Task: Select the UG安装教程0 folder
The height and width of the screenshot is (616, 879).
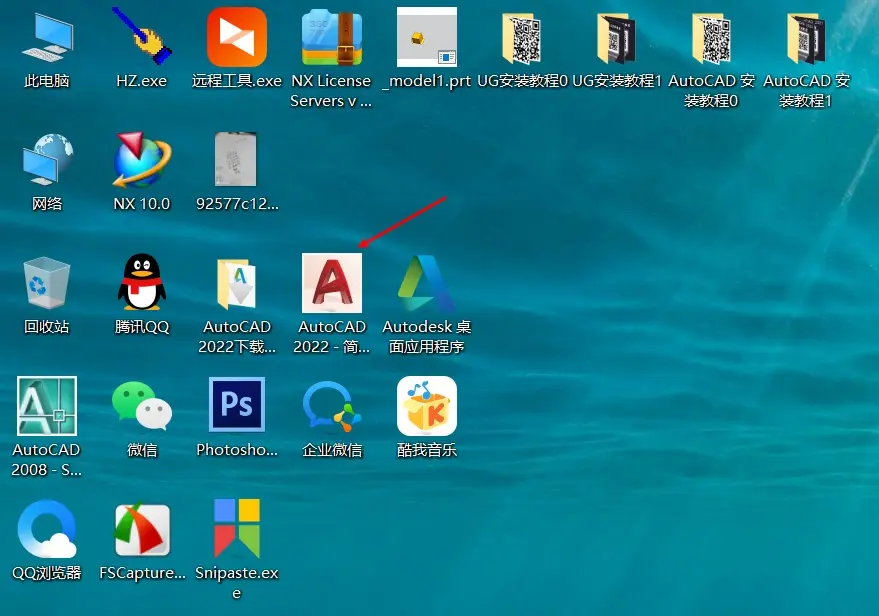Action: [522, 38]
